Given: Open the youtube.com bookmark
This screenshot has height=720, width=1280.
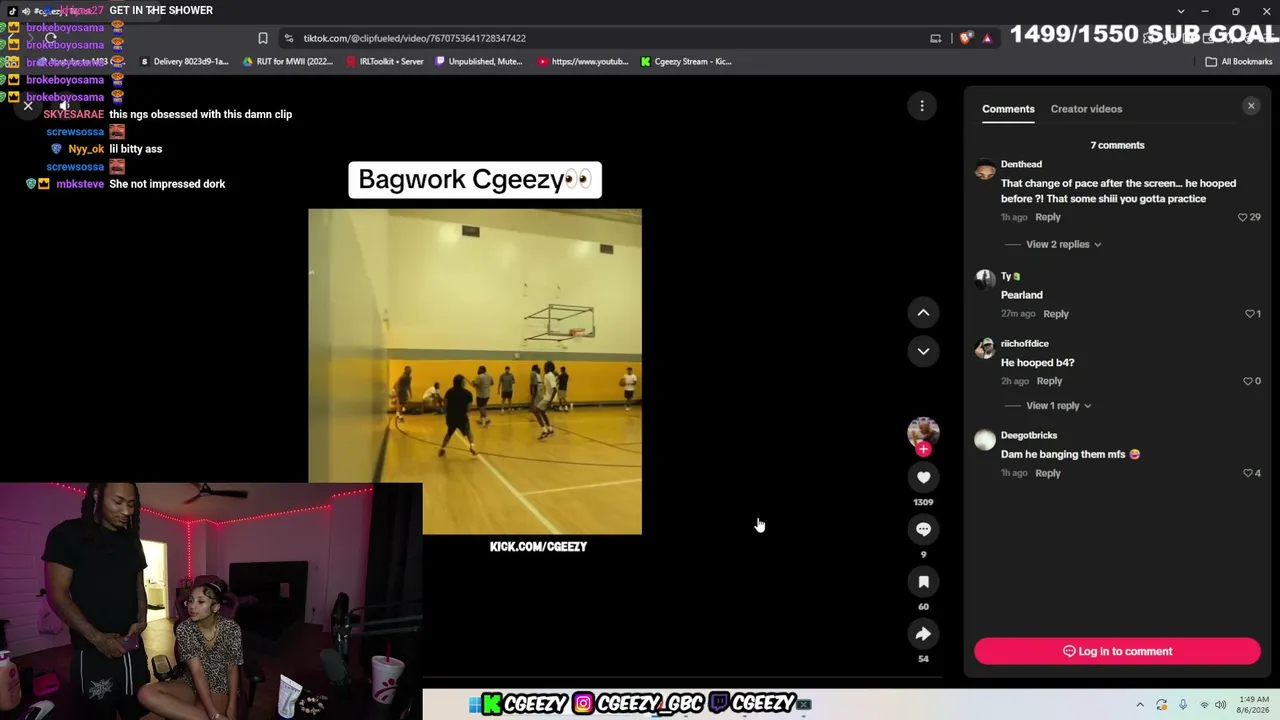Looking at the screenshot, I should click(583, 61).
